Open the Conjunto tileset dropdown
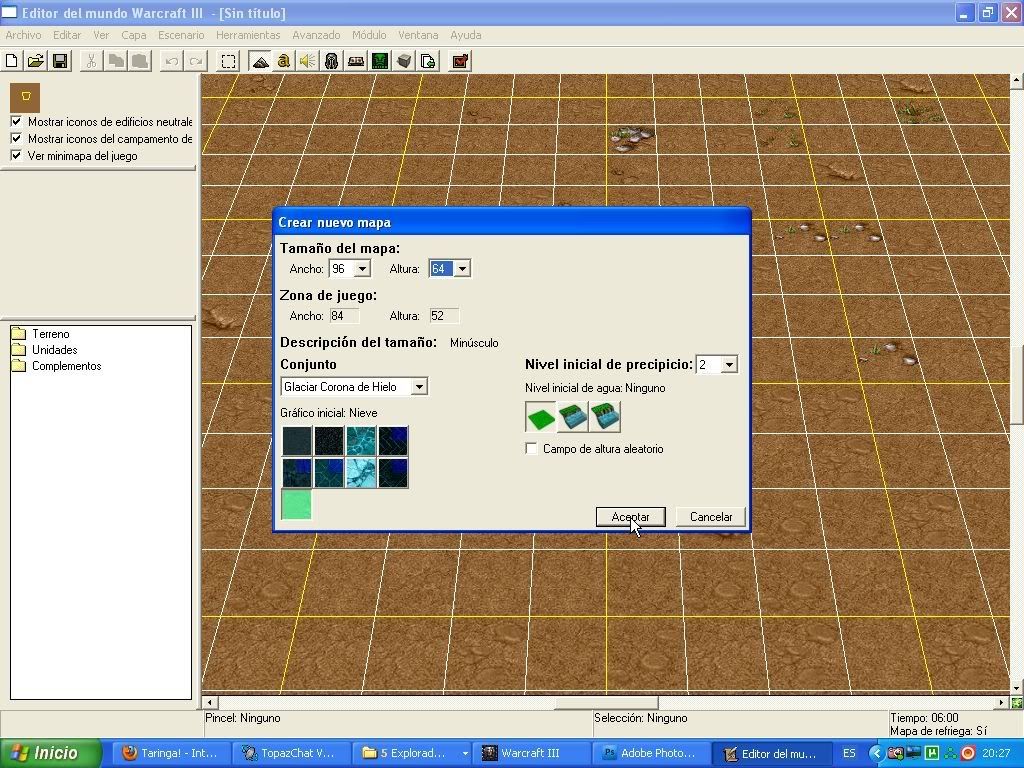The width and height of the screenshot is (1024, 768). [419, 387]
